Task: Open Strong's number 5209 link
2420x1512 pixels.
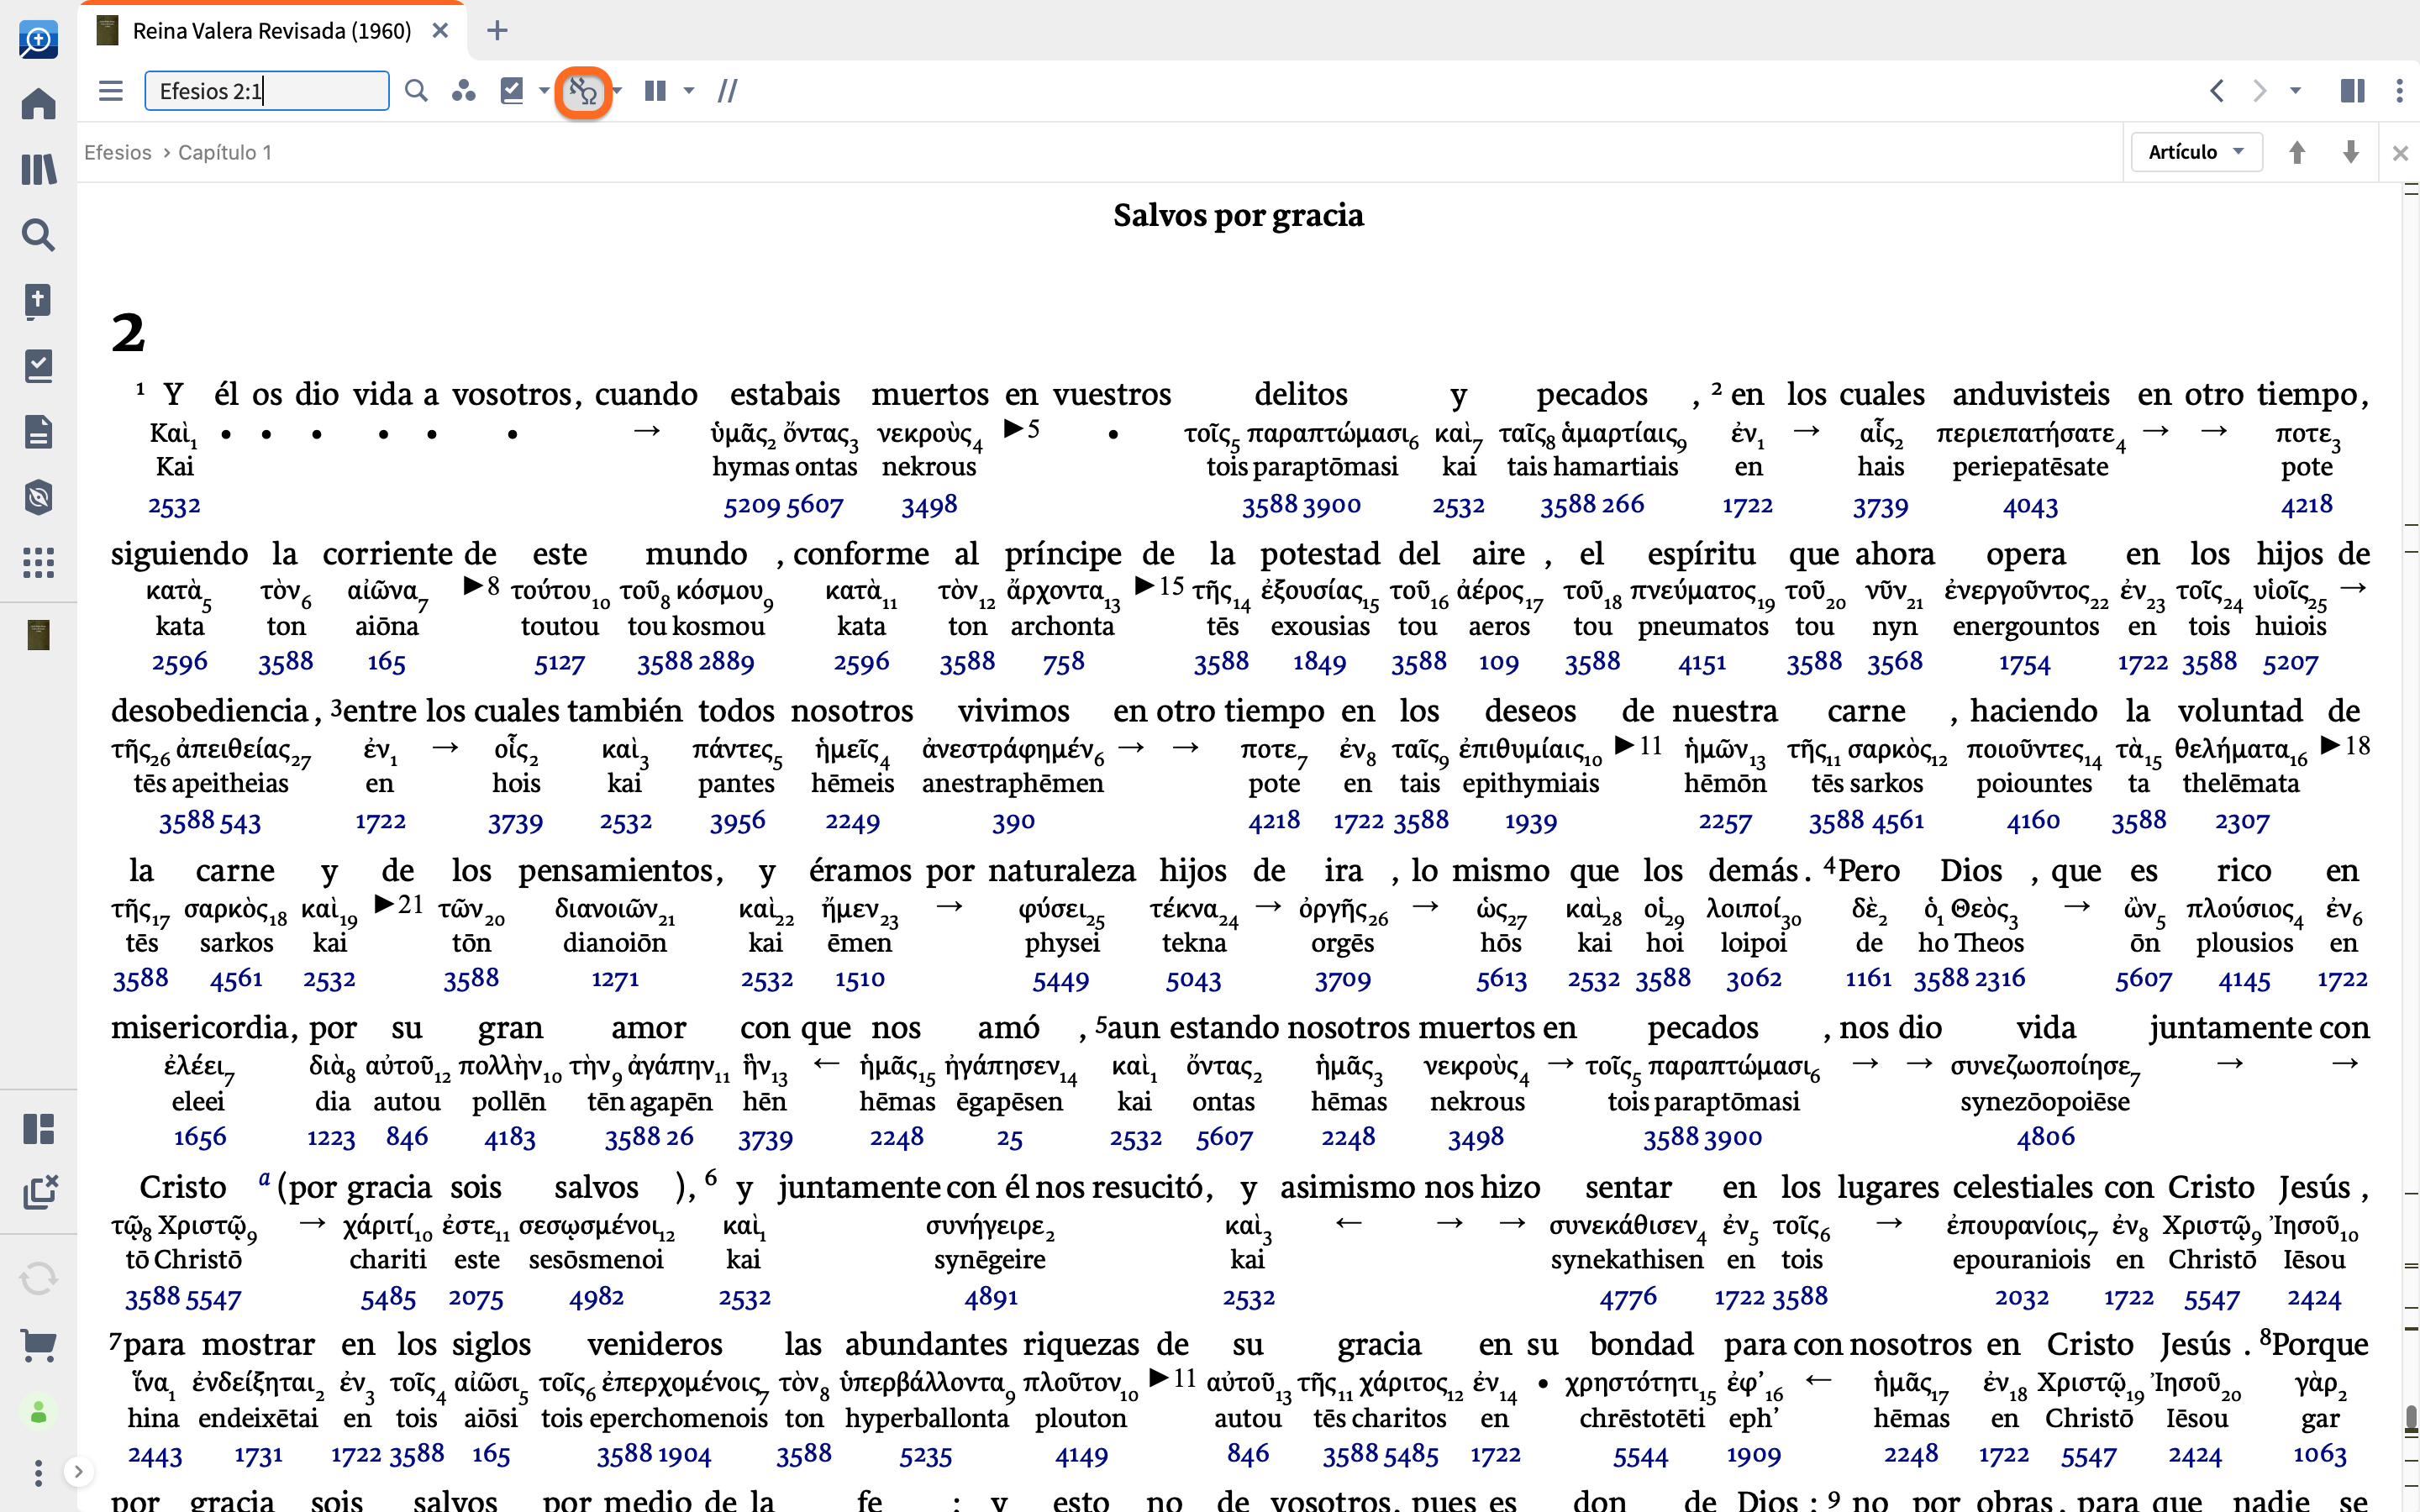Action: click(x=753, y=506)
